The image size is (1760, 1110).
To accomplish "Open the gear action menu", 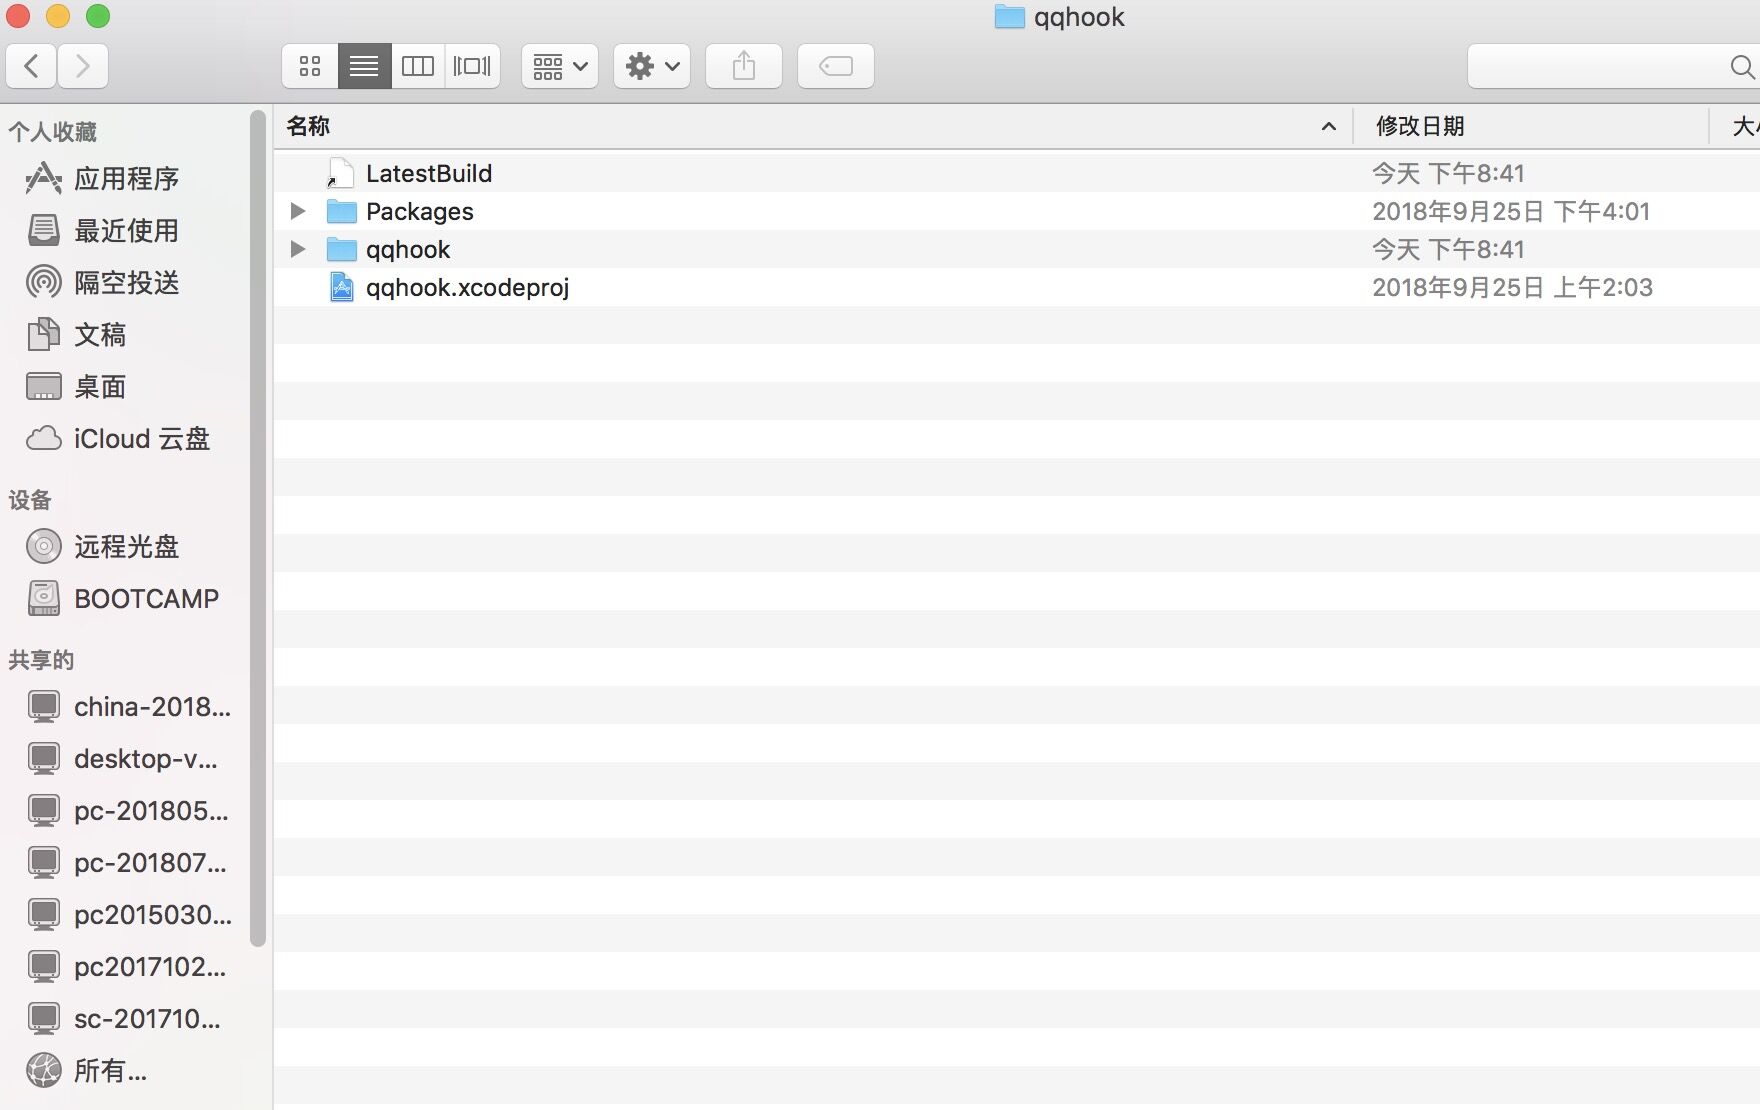I will pyautogui.click(x=651, y=66).
